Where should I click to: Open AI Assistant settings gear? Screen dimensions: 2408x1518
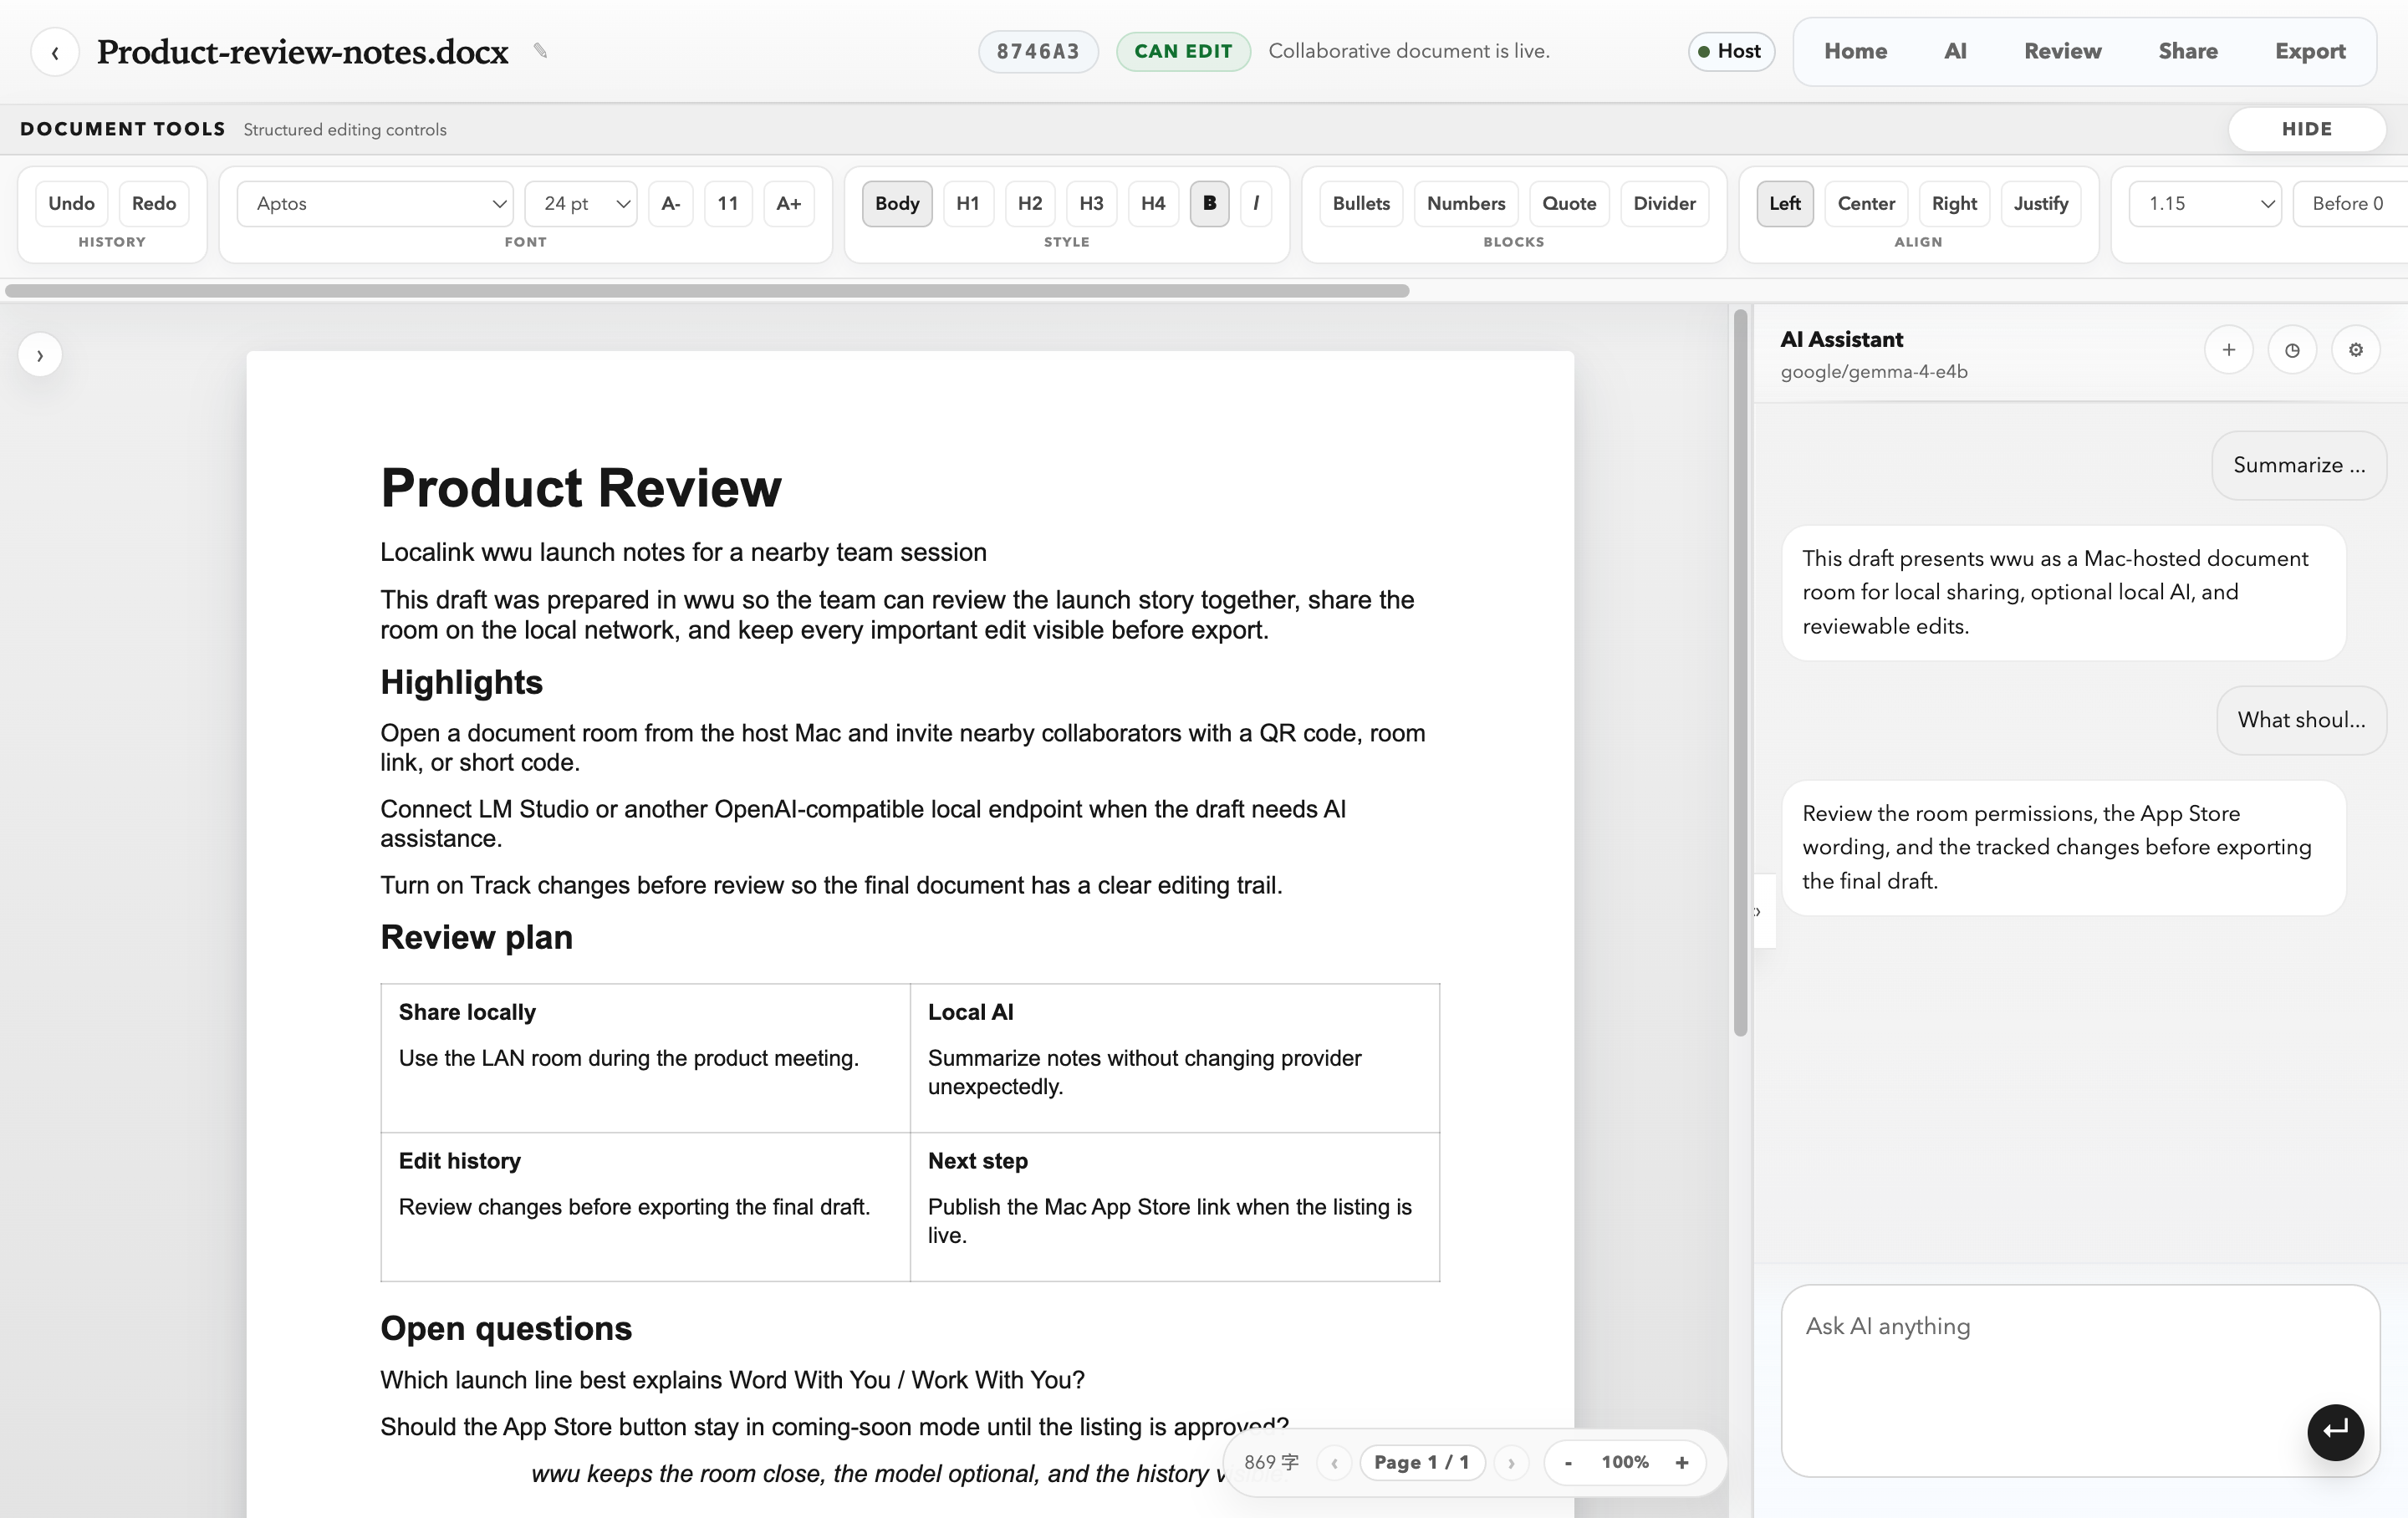tap(2356, 350)
